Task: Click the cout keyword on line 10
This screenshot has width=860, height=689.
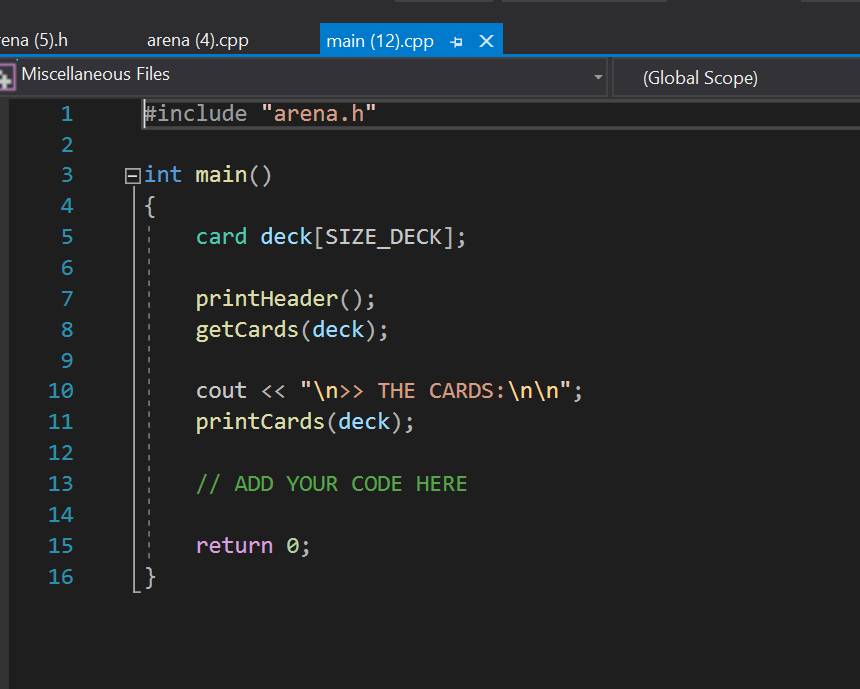Action: 220,390
